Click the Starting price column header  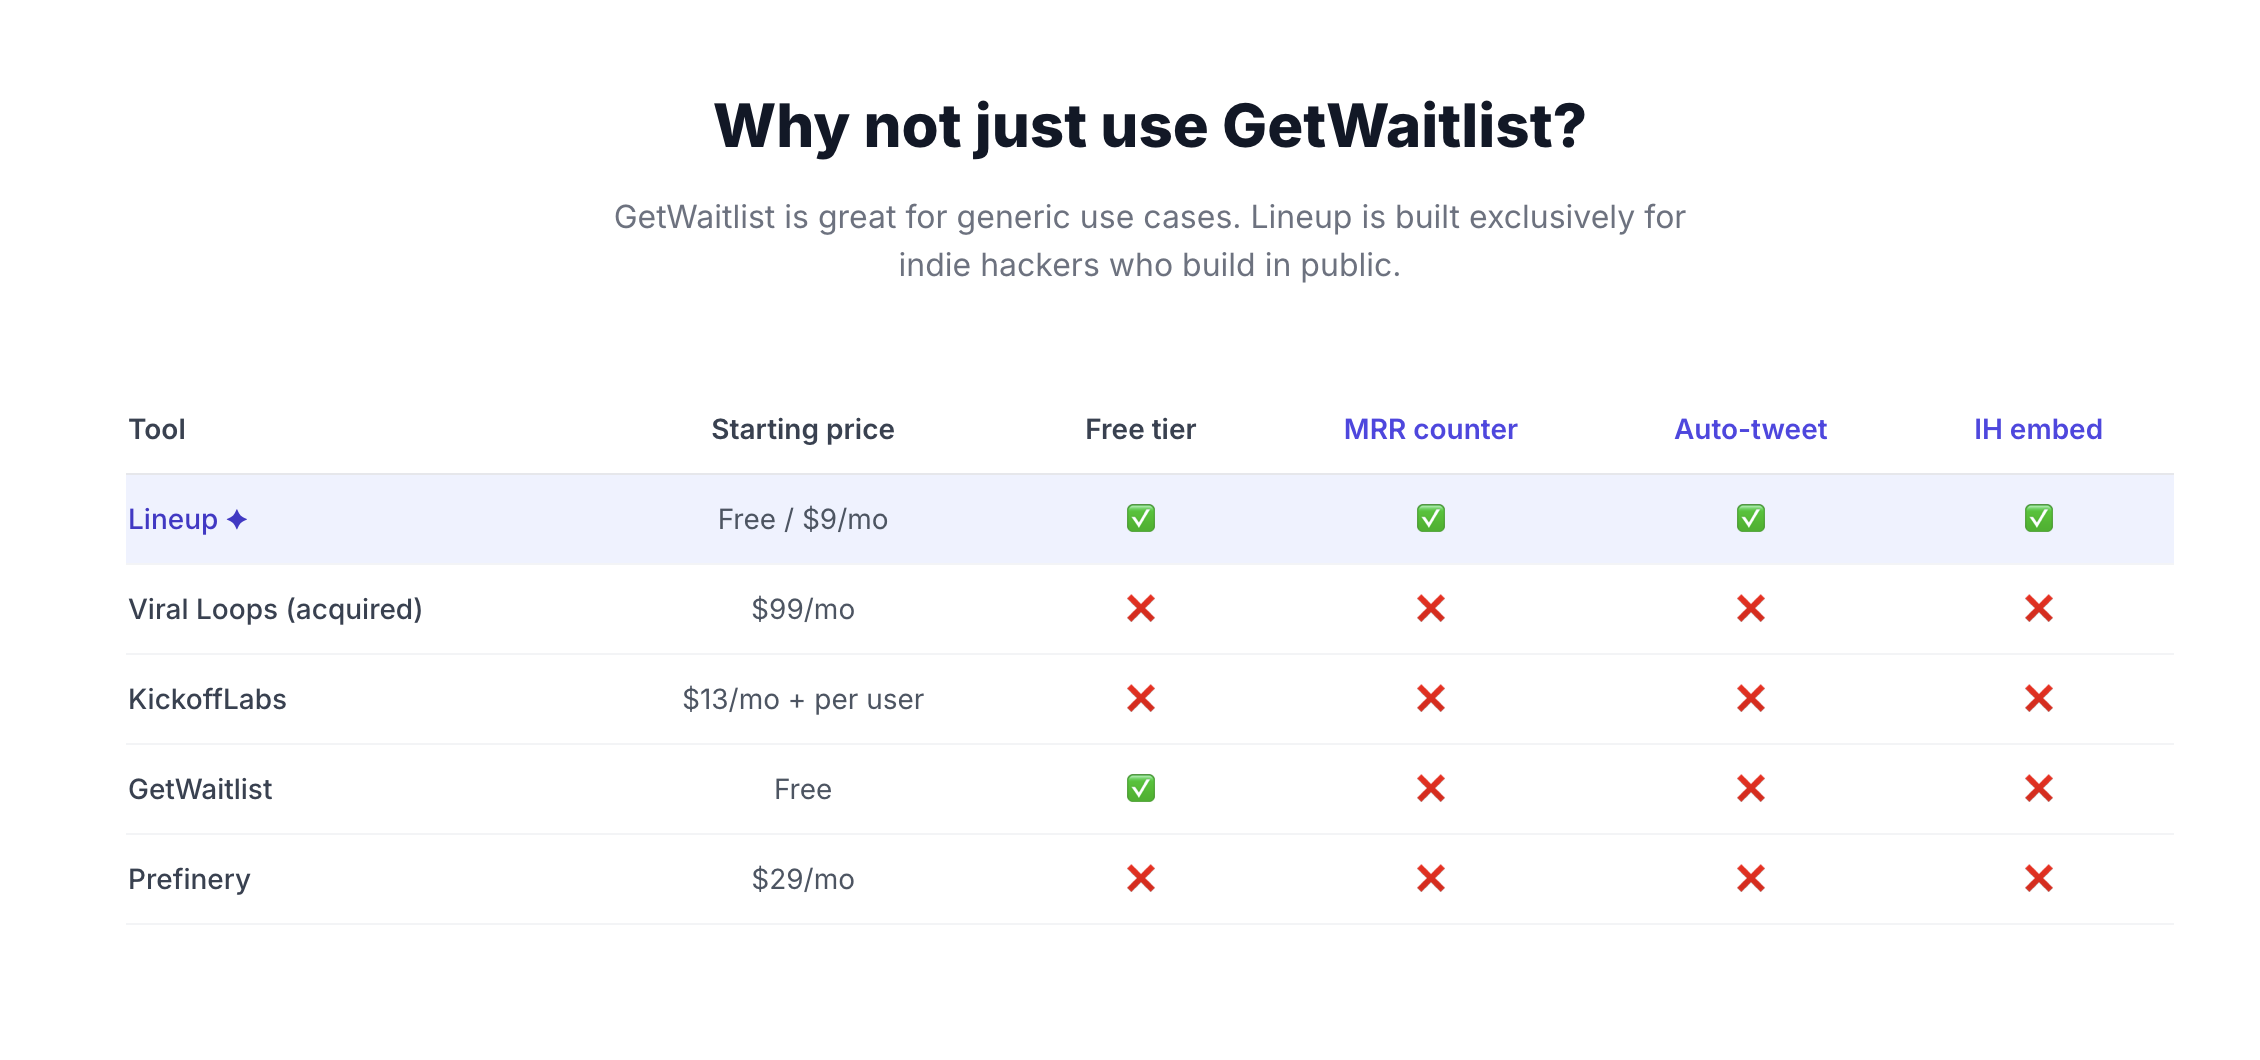tap(802, 429)
